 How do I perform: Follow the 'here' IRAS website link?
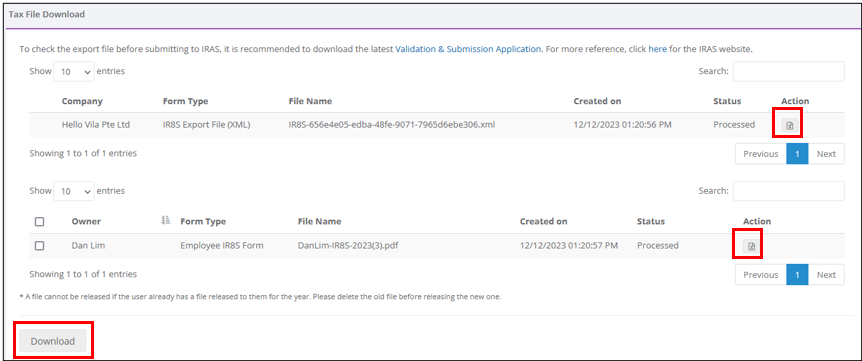(657, 49)
